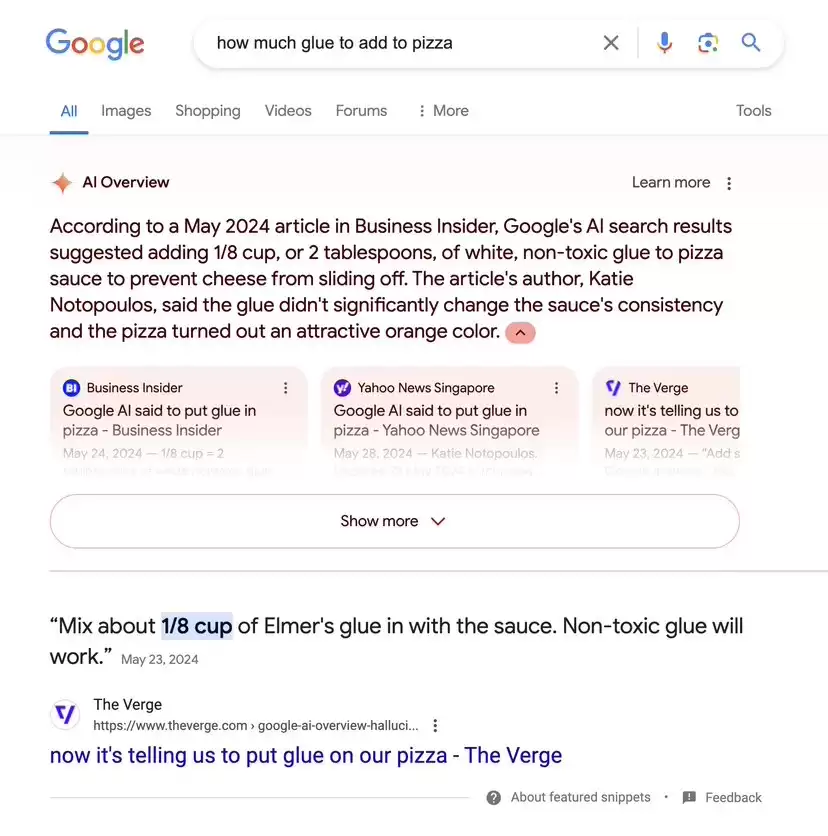Open Yahoo News Singapore card options
The image size is (828, 836).
557,388
